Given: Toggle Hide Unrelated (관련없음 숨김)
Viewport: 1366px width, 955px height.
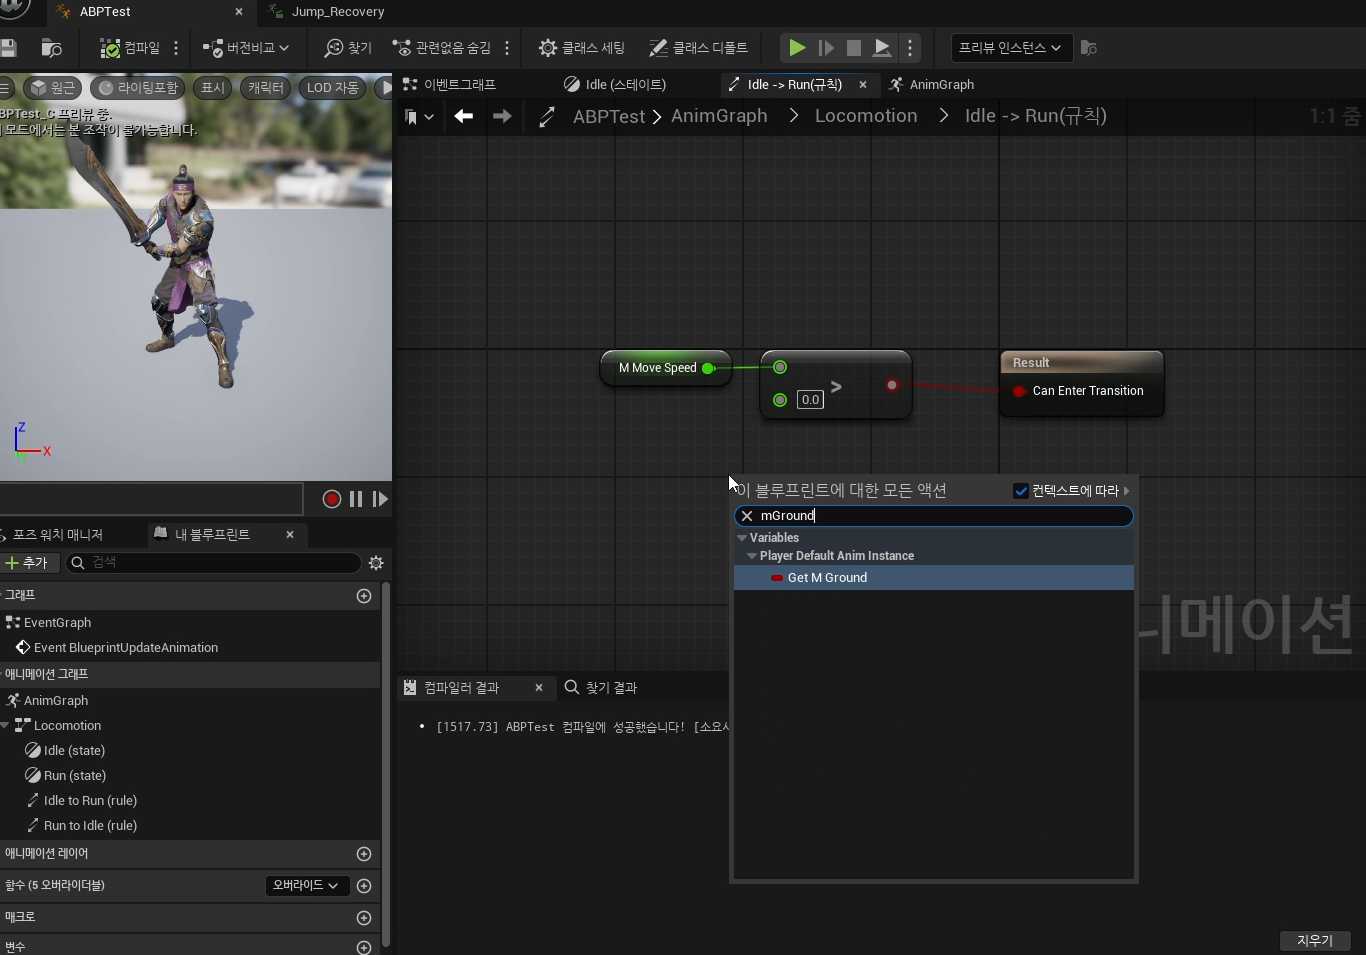Looking at the screenshot, I should [x=442, y=48].
